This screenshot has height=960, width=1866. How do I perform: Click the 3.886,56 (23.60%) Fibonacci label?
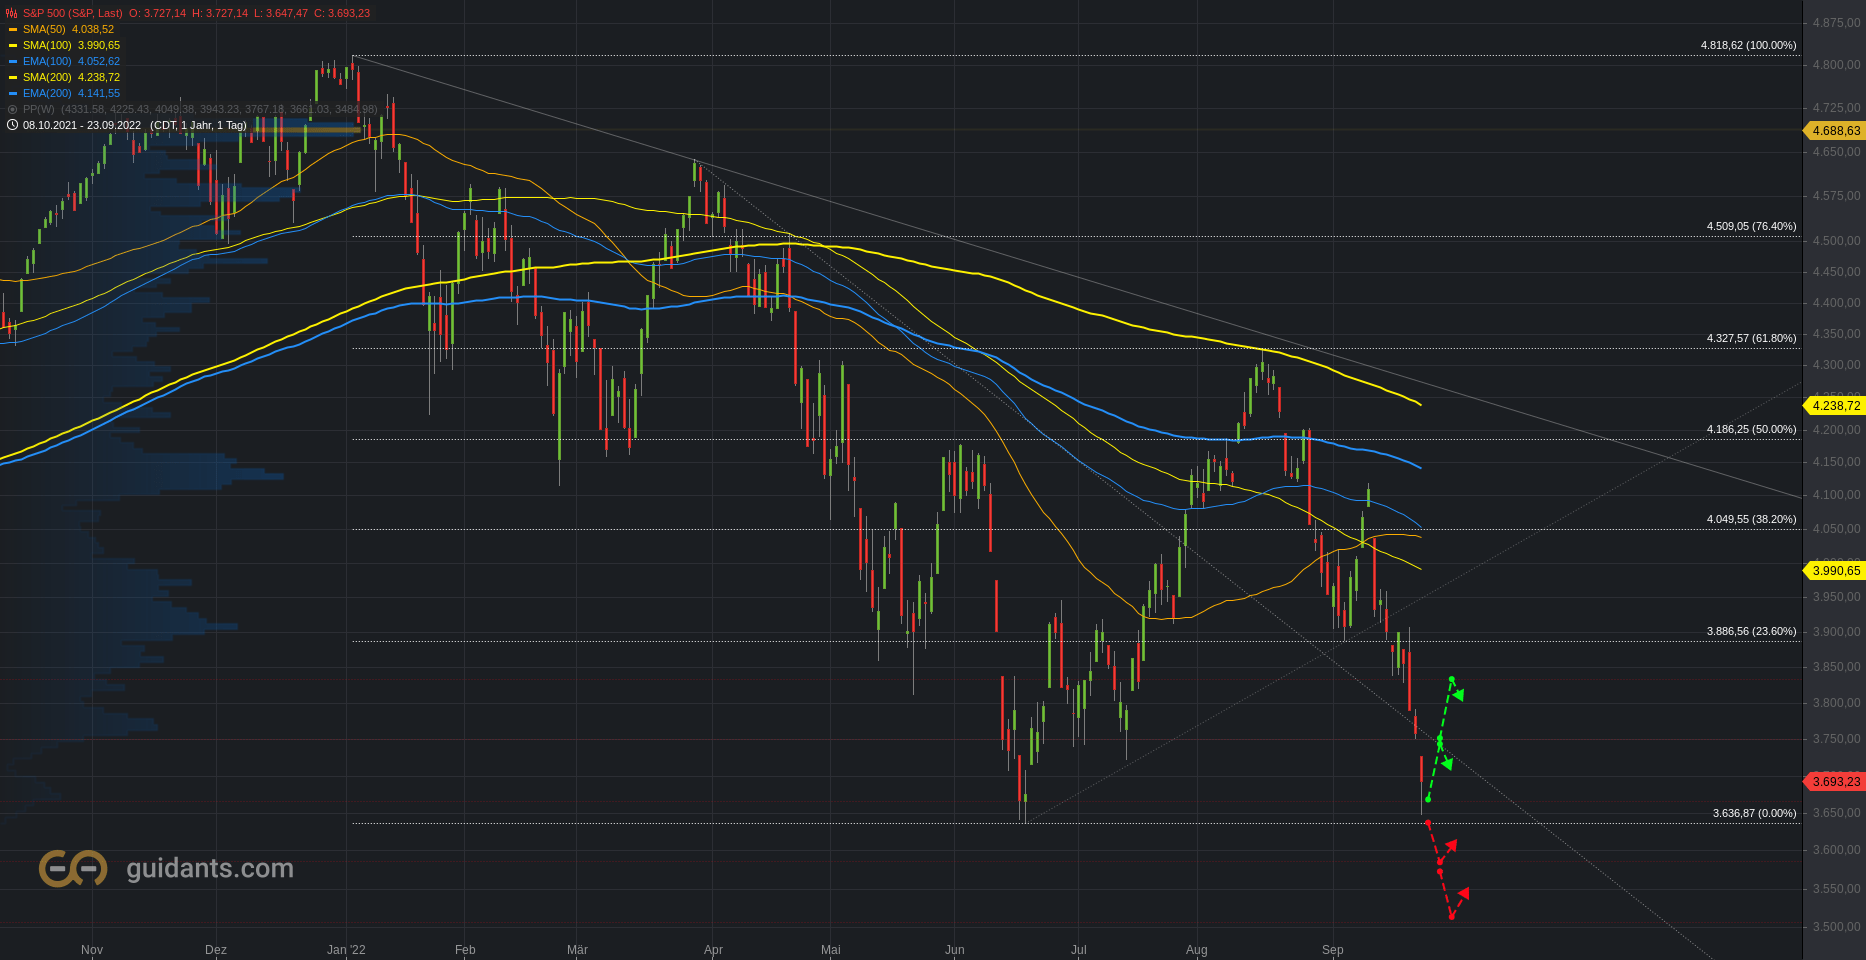1751,631
